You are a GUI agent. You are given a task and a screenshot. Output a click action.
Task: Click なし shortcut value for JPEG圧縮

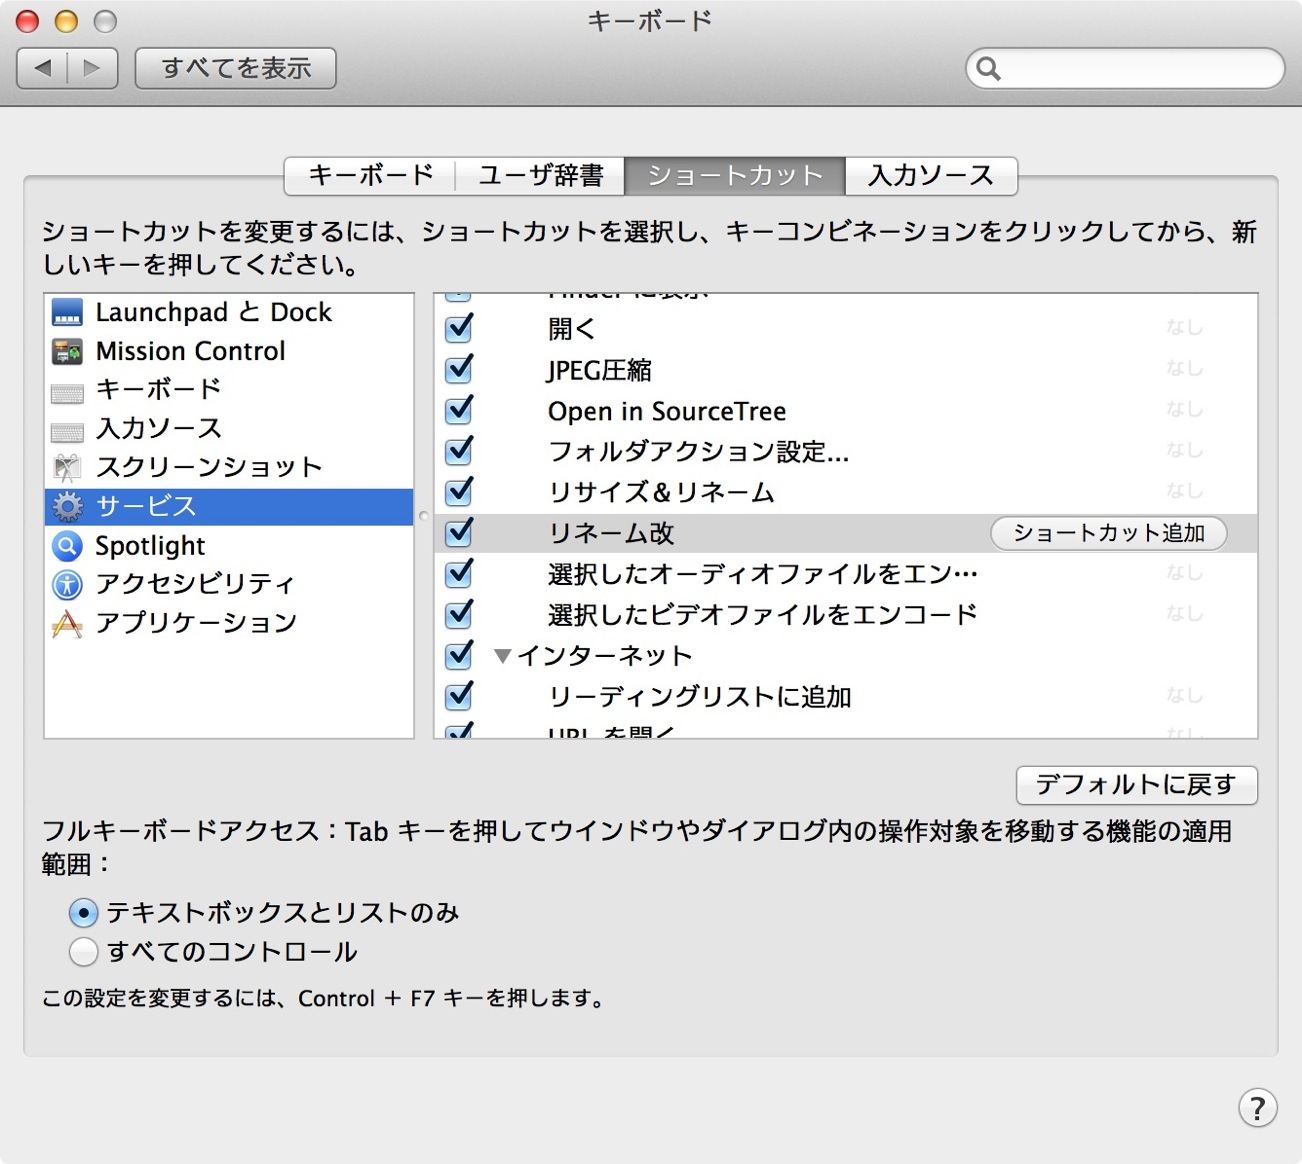[1184, 369]
